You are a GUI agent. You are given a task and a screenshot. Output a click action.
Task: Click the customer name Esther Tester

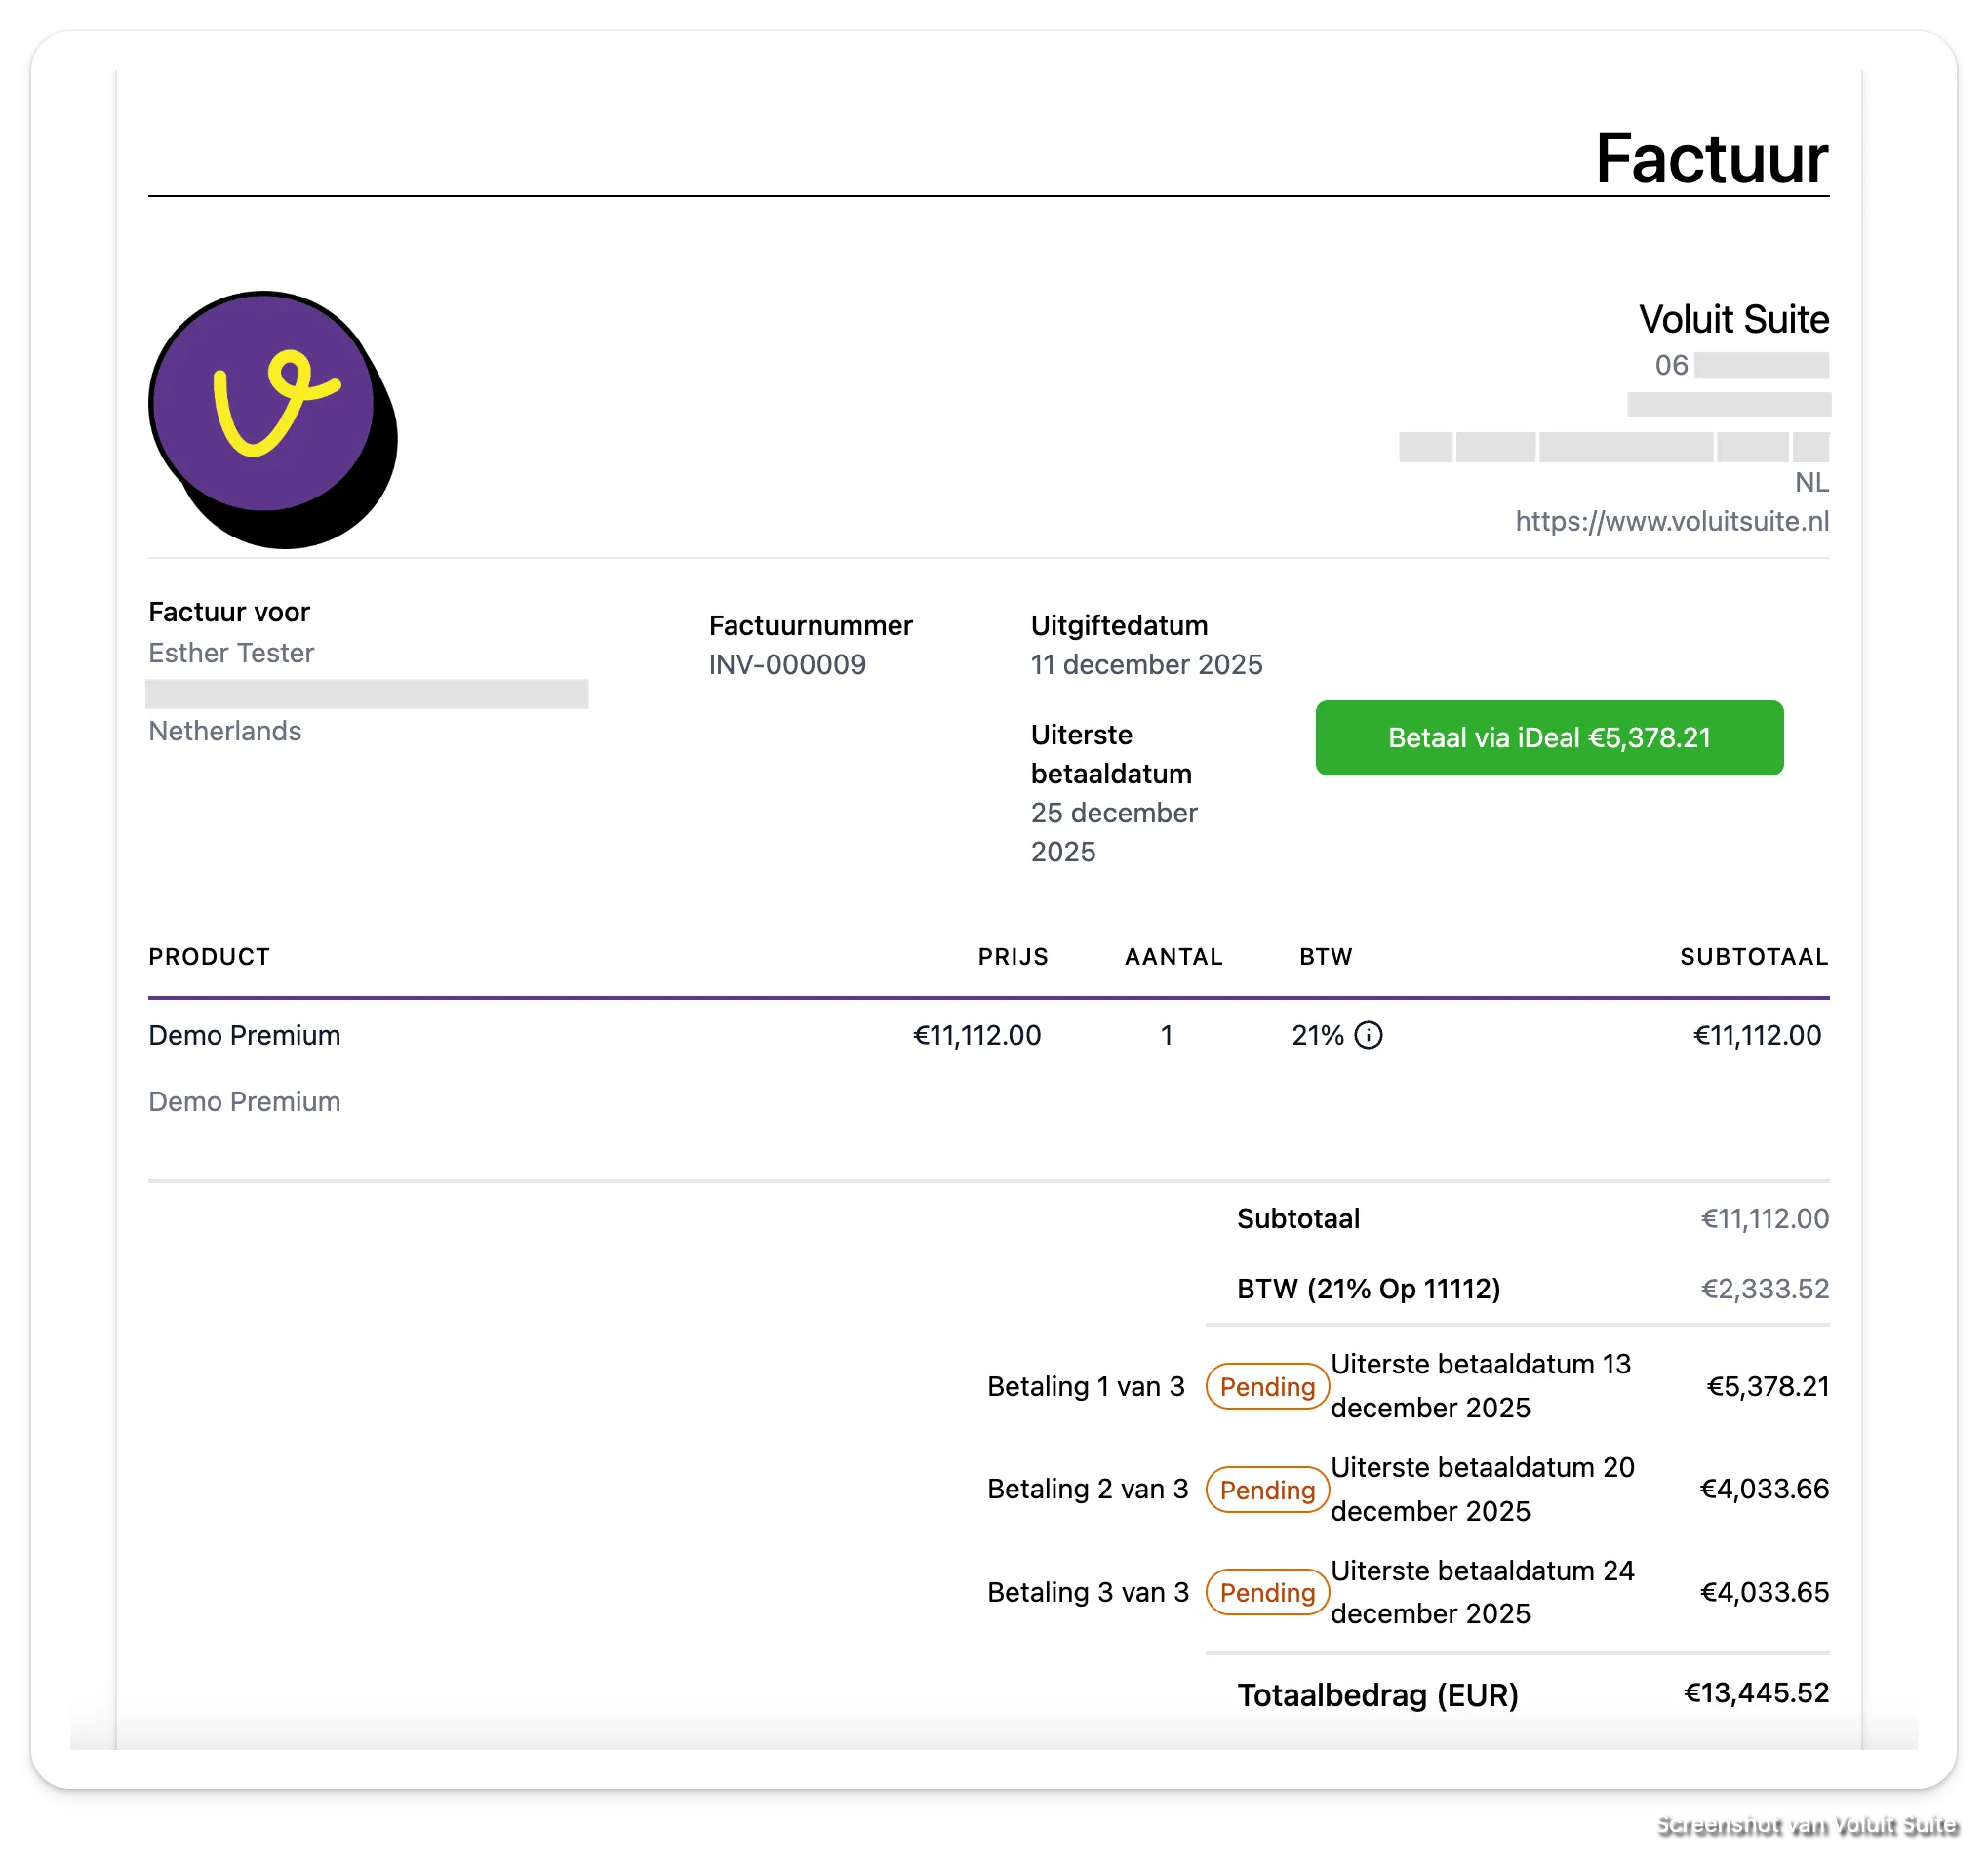click(231, 653)
